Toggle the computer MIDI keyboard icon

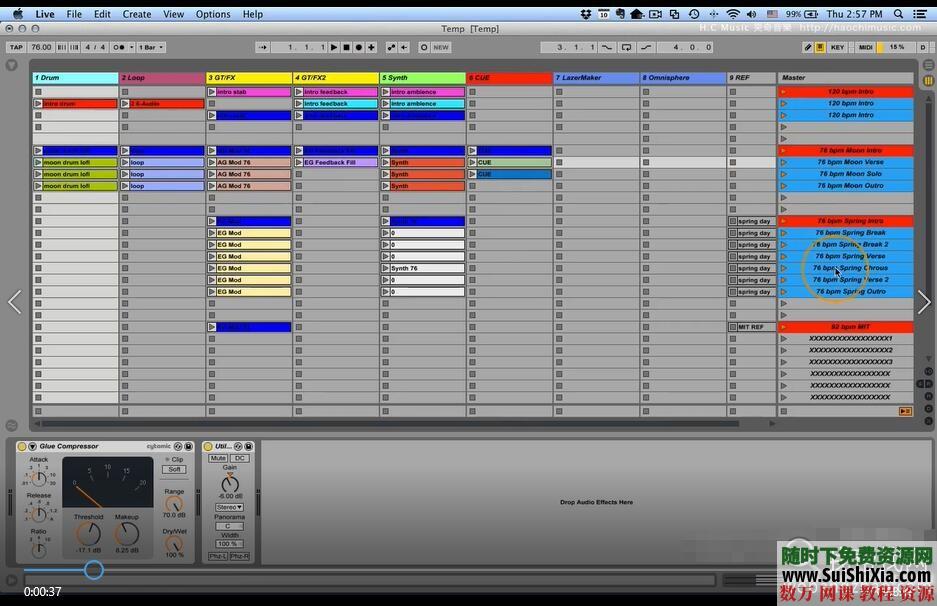point(820,47)
